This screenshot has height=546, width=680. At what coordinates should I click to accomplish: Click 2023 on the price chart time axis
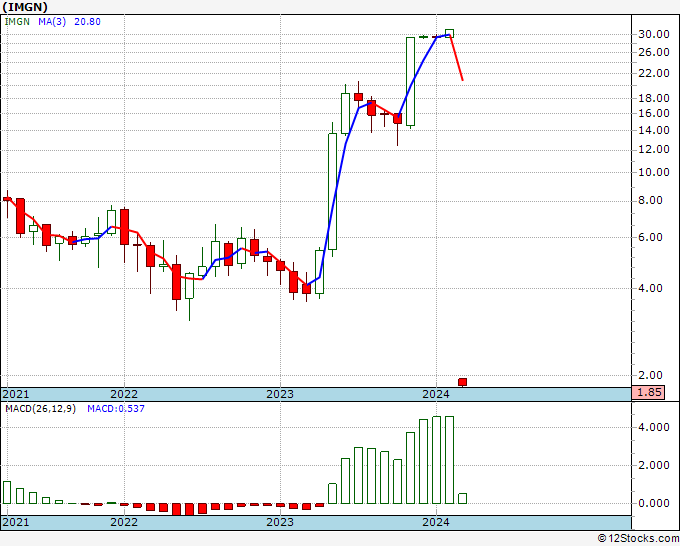point(280,394)
